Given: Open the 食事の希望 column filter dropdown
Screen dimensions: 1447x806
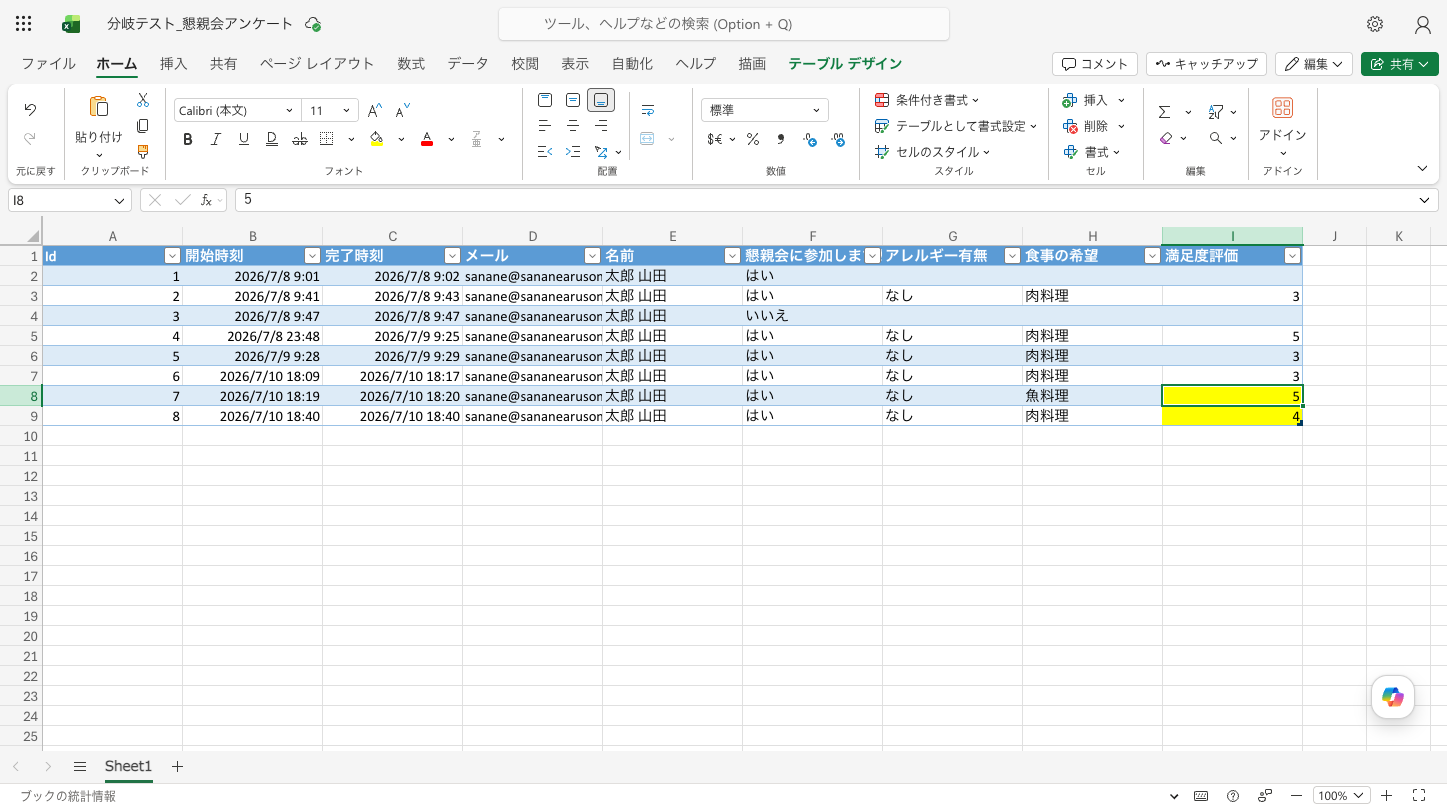Looking at the screenshot, I should [1152, 256].
